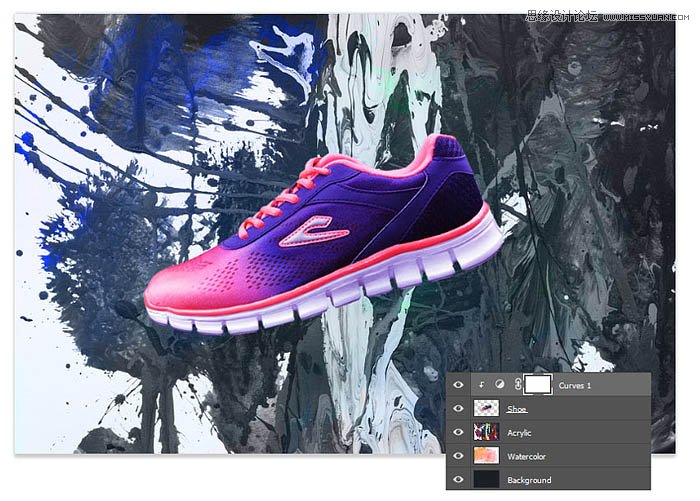This screenshot has height=501, width=700.
Task: Click the sneaker on the canvas
Action: (330, 240)
